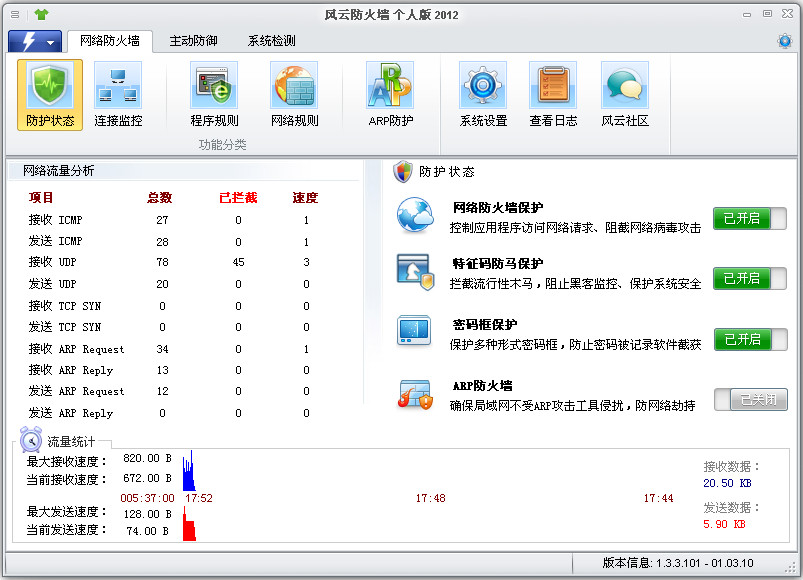The height and width of the screenshot is (580, 803).
Task: Click the red send traffic graph bars
Action: 189,524
